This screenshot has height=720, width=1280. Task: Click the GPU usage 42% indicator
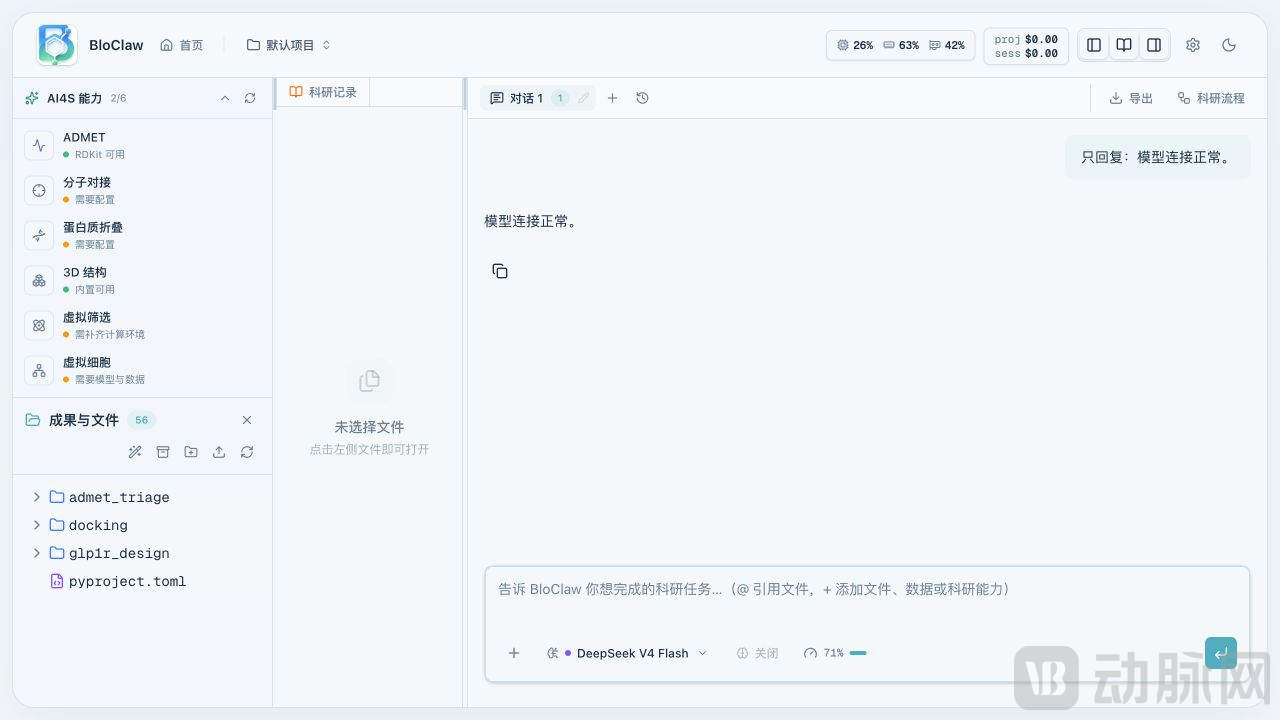pos(947,45)
